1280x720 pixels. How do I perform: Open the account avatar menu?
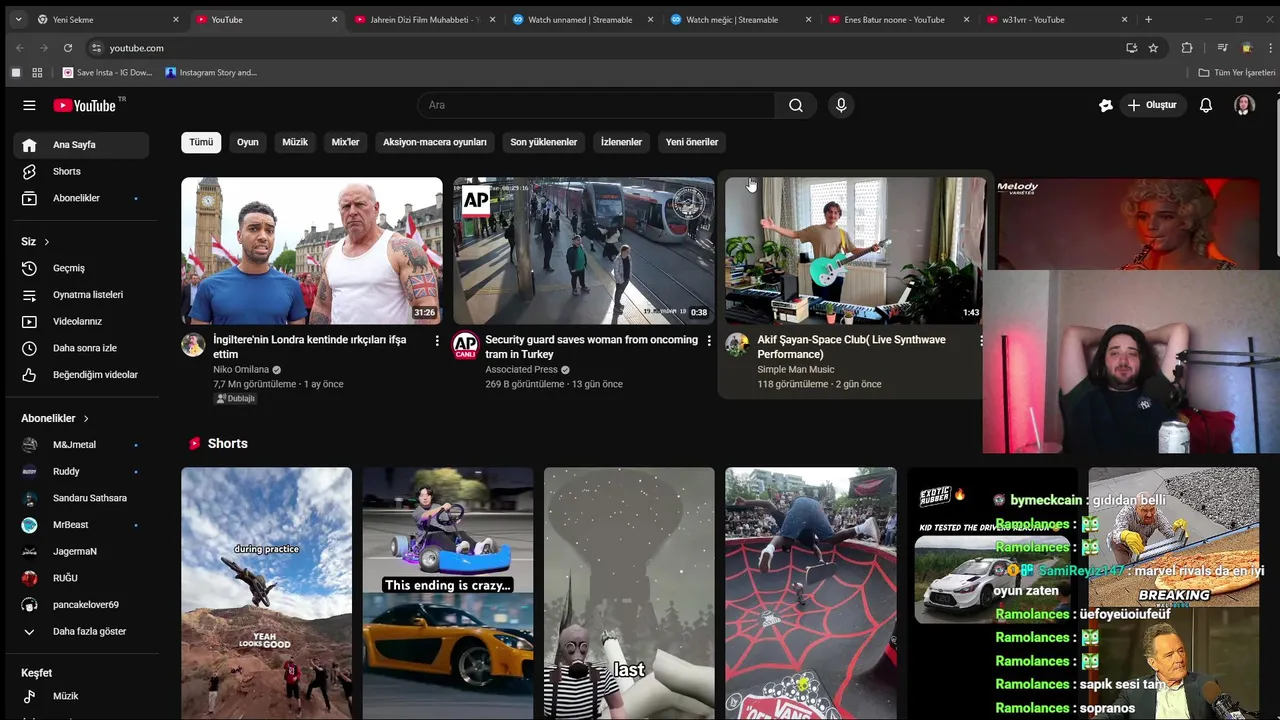click(1244, 105)
